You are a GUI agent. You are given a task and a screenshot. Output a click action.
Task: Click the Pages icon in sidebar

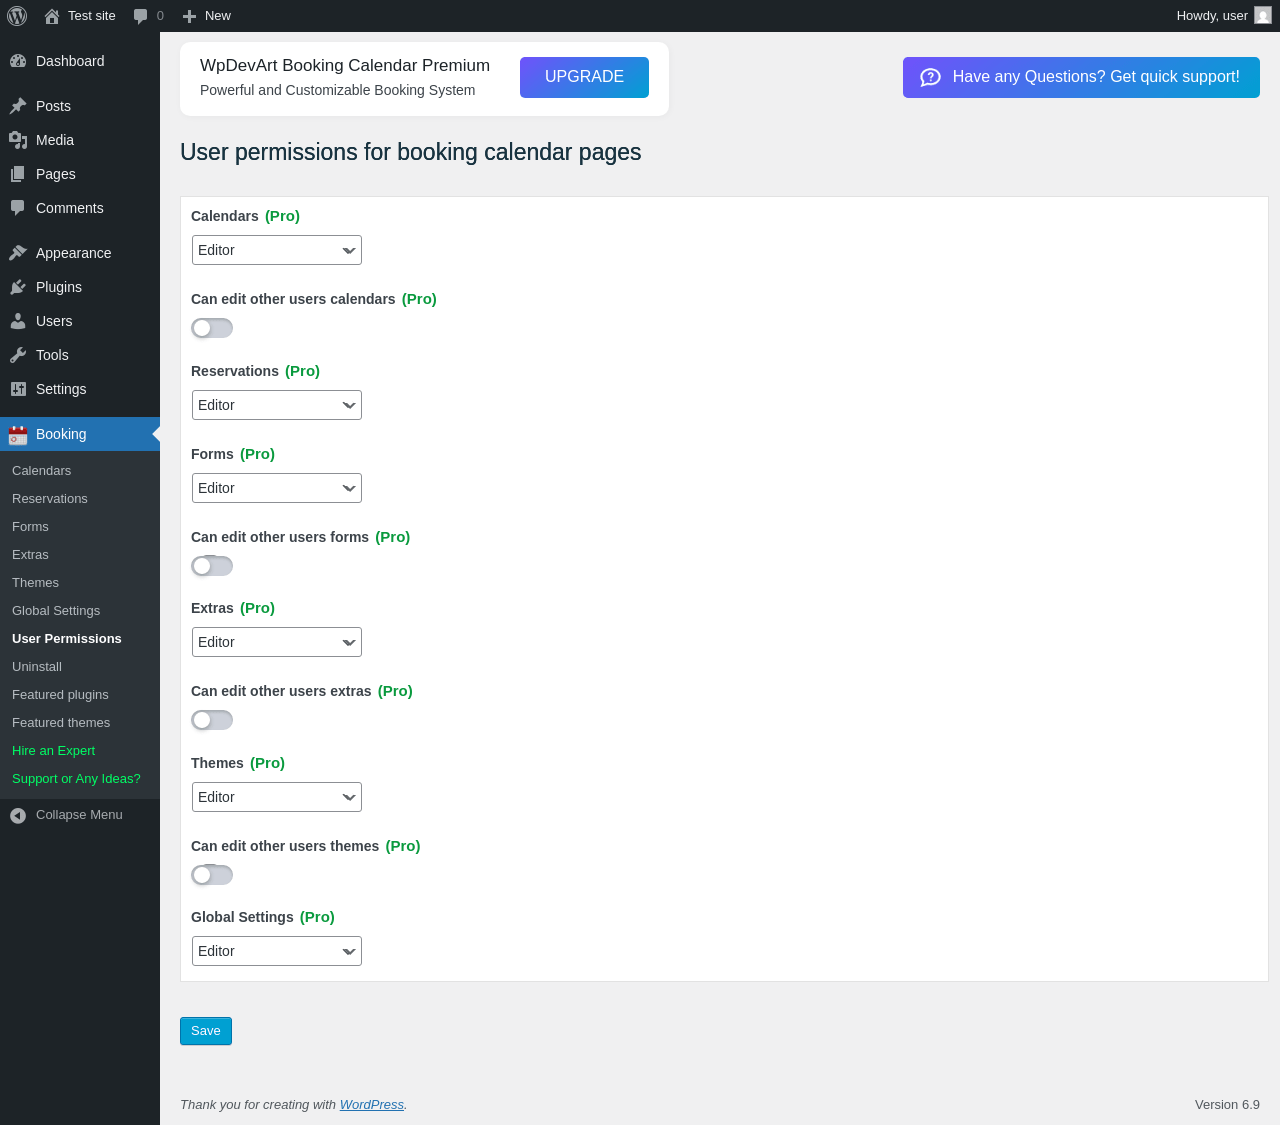pos(18,174)
